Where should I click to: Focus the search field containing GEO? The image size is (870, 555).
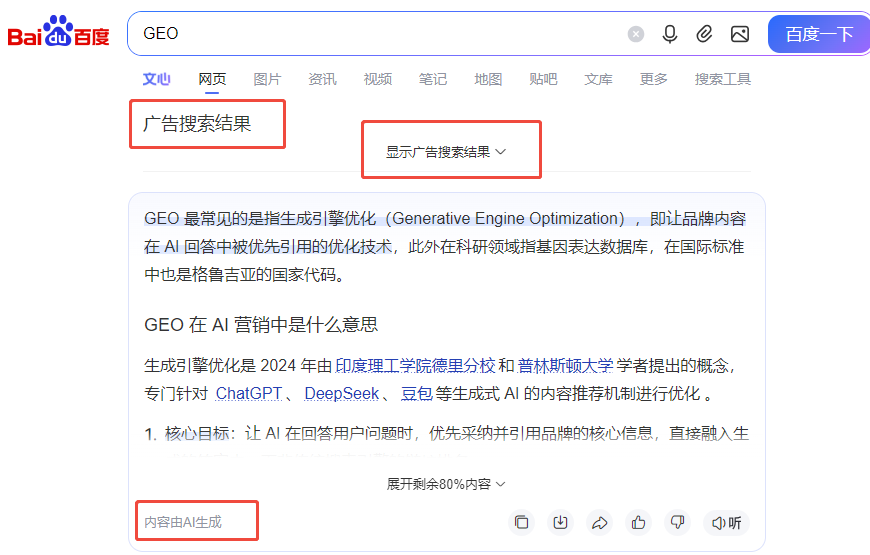click(x=377, y=34)
